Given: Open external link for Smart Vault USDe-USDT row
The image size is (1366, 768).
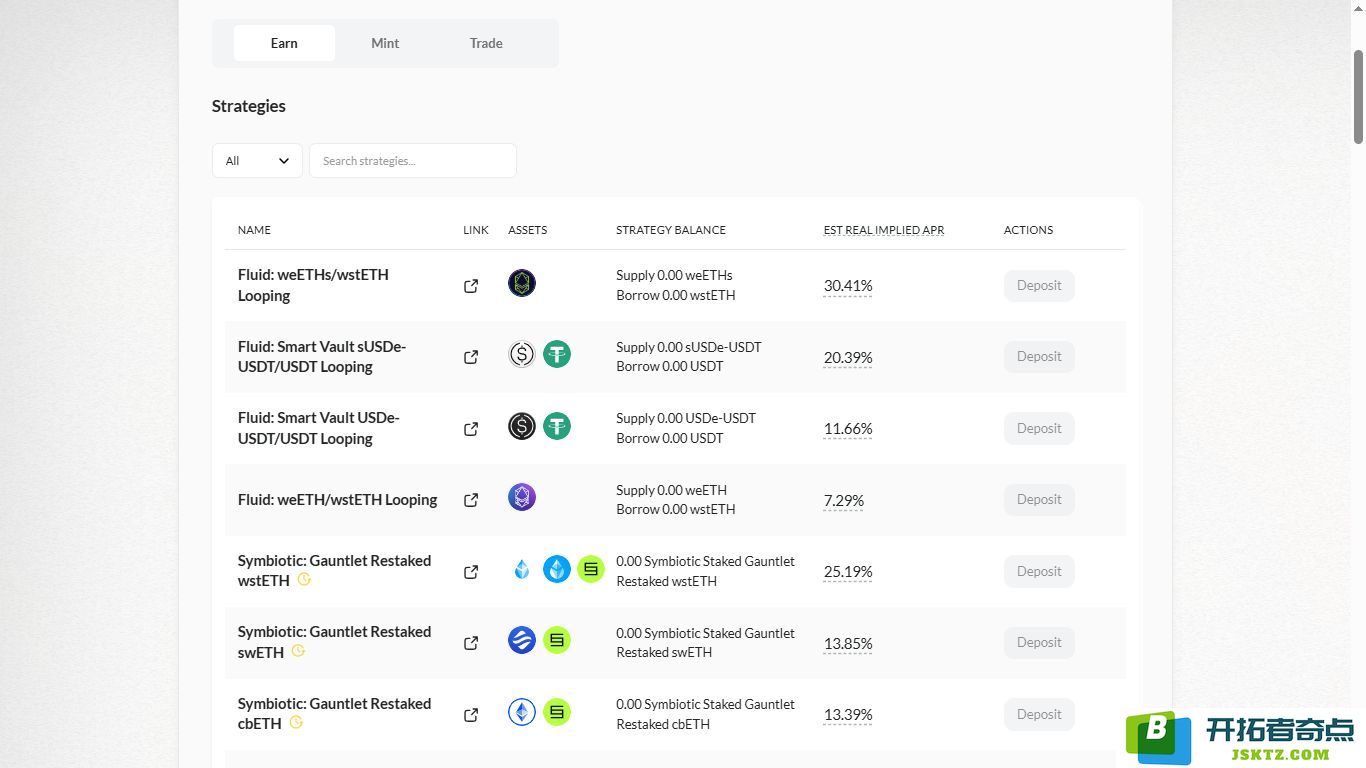Looking at the screenshot, I should (x=471, y=429).
